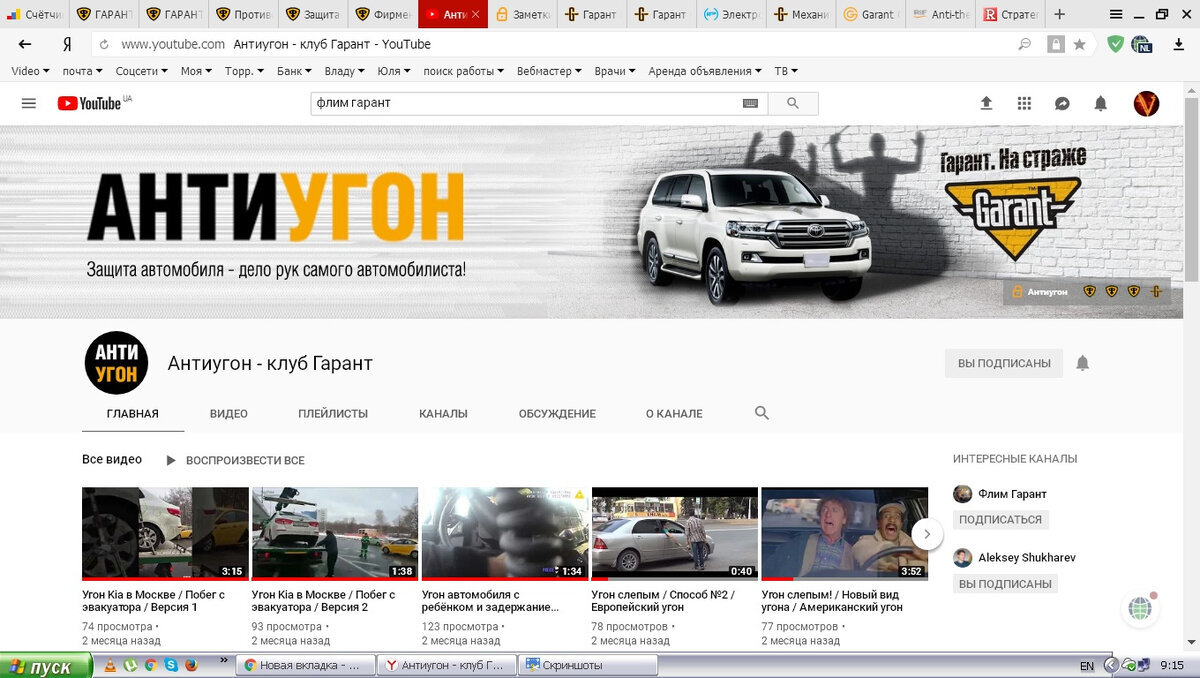Expand the Моя bookmarks folder
The width and height of the screenshot is (1200, 678).
pyautogui.click(x=196, y=71)
